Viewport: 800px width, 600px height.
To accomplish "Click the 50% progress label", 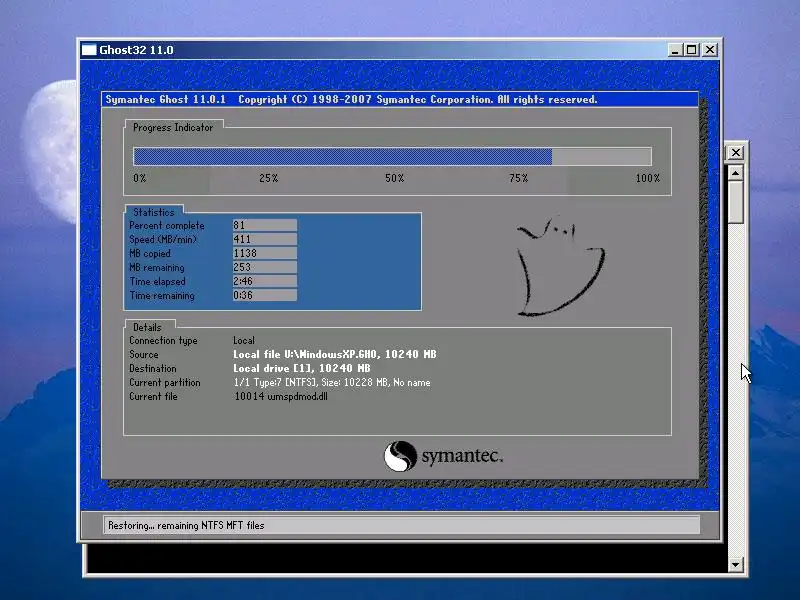I will (394, 178).
